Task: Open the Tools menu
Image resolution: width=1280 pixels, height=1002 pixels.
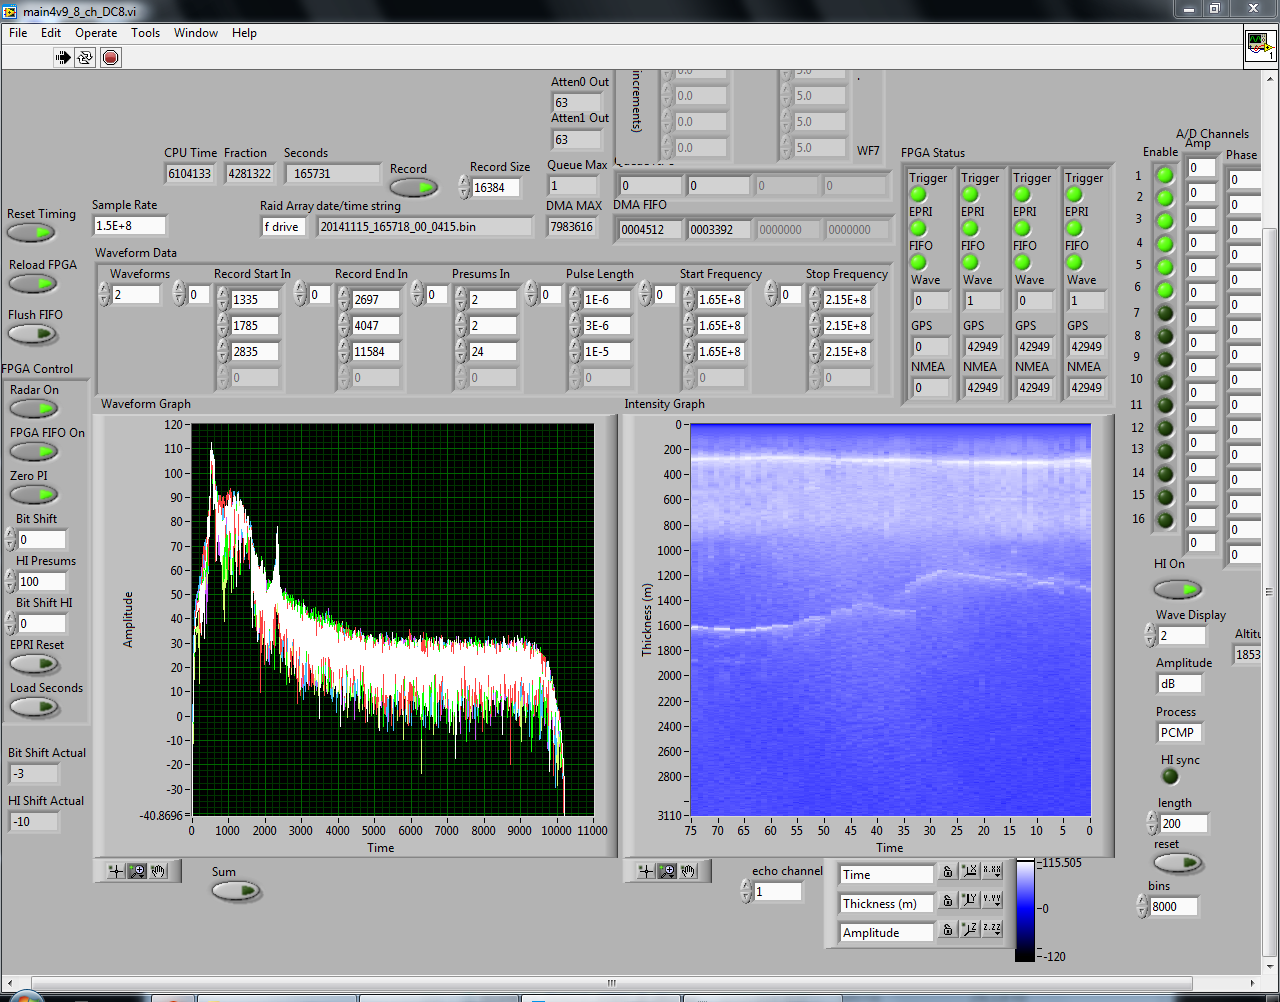Action: pyautogui.click(x=145, y=33)
